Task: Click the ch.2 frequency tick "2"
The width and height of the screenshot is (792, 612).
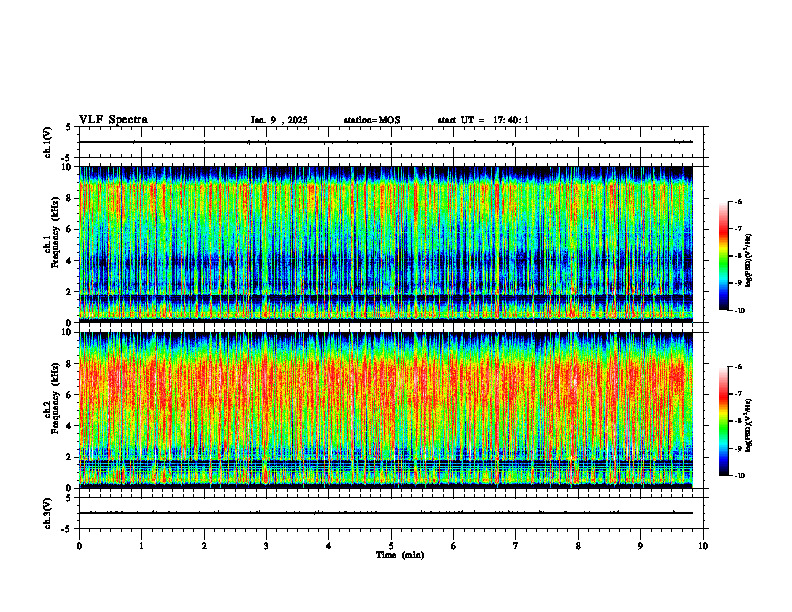Action: pos(70,457)
